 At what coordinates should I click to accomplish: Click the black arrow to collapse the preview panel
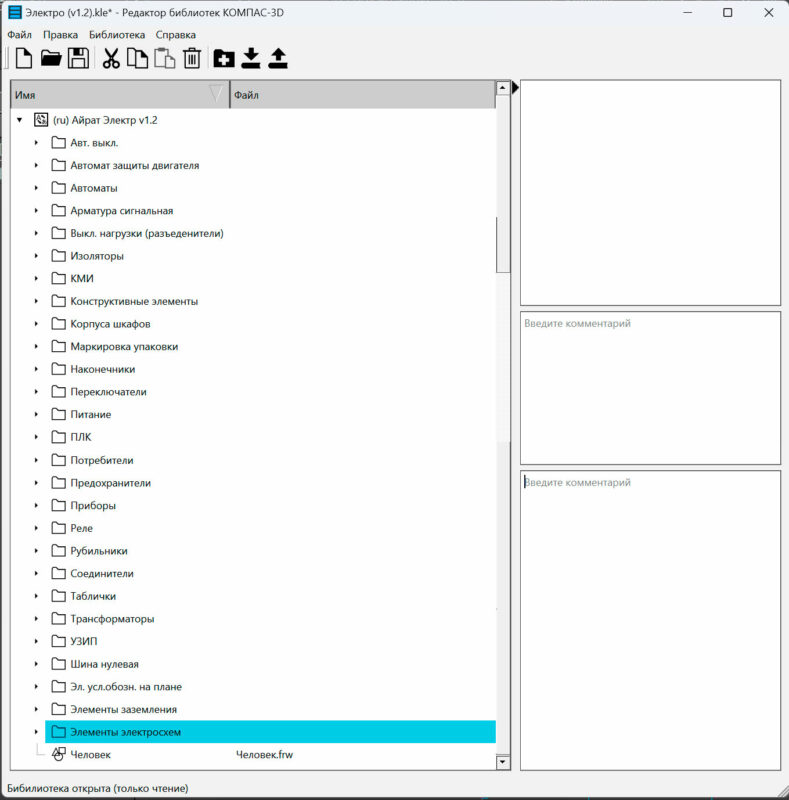(x=515, y=88)
